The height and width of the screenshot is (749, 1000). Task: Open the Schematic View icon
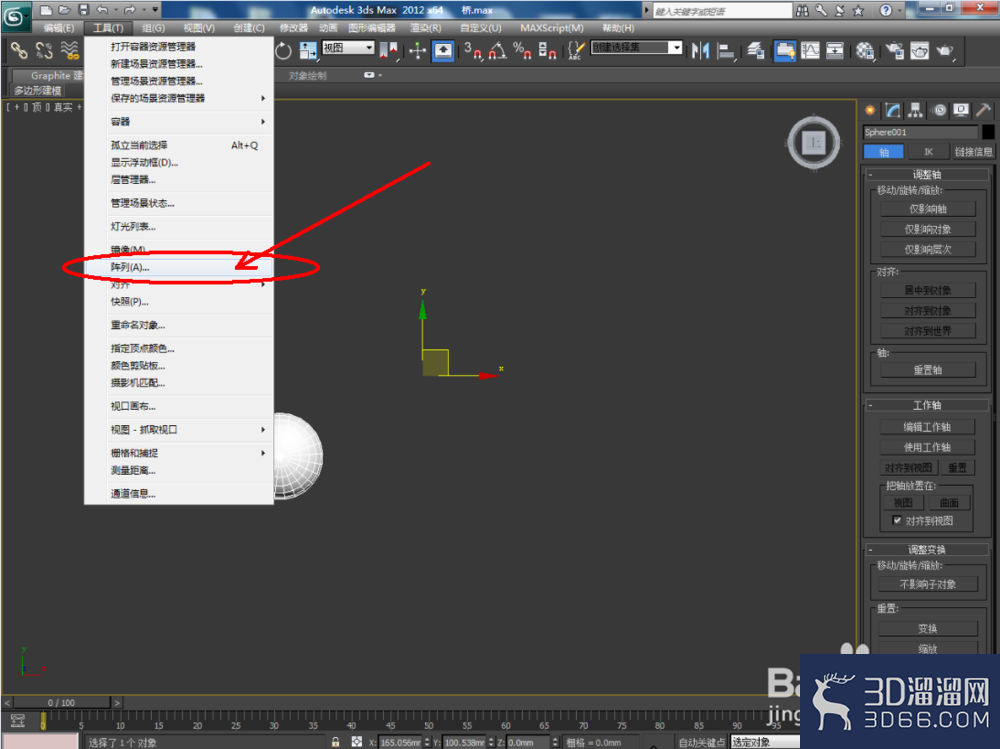tap(835, 50)
